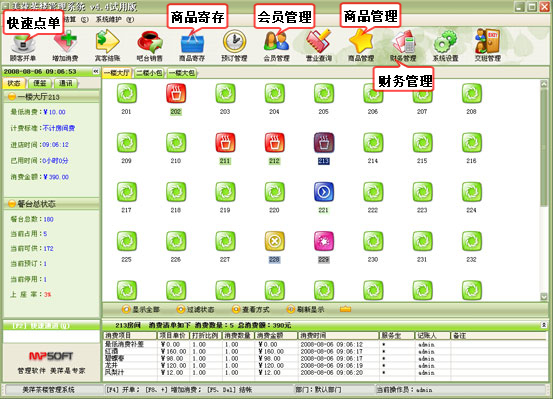Image resolution: width=553 pixels, height=399 pixels.
Task: Switch to the 便签 side tab
Action: (40, 83)
